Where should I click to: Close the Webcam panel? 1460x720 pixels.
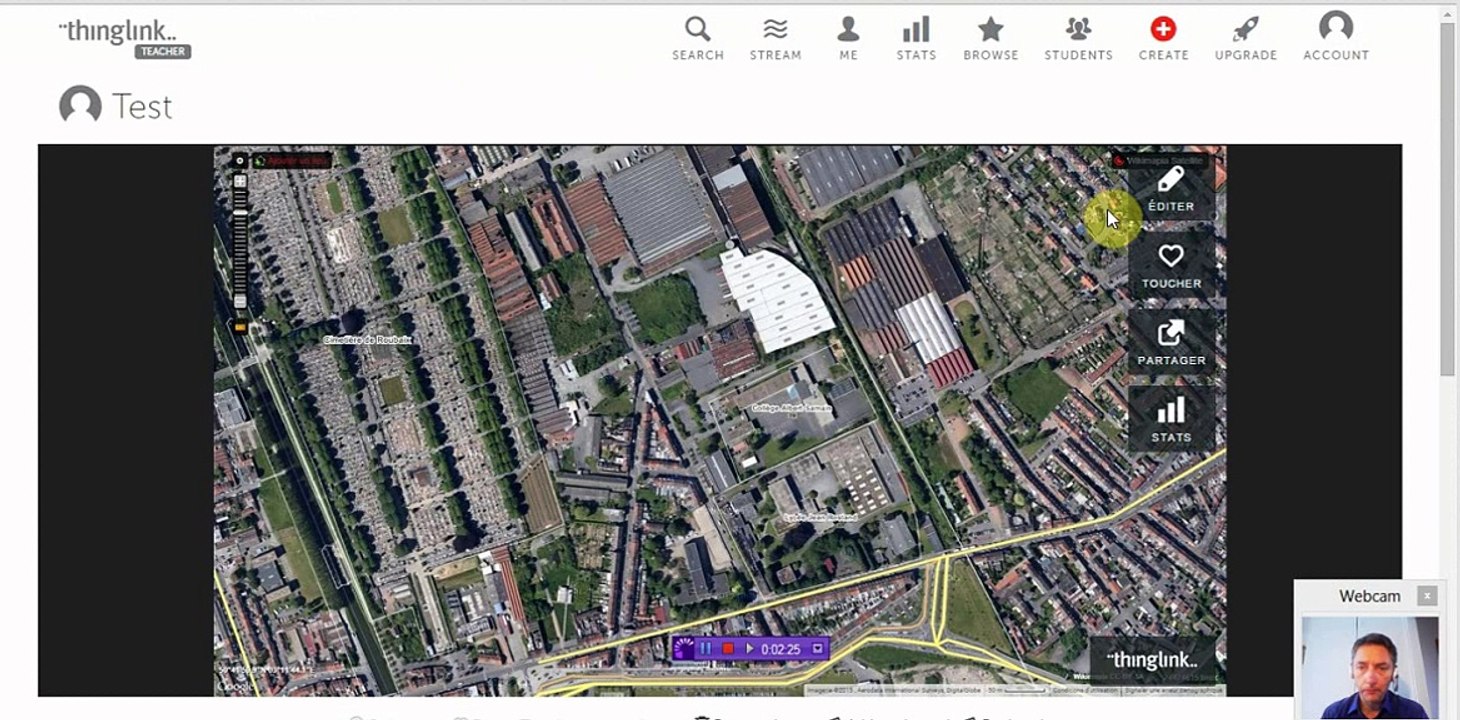1427,596
